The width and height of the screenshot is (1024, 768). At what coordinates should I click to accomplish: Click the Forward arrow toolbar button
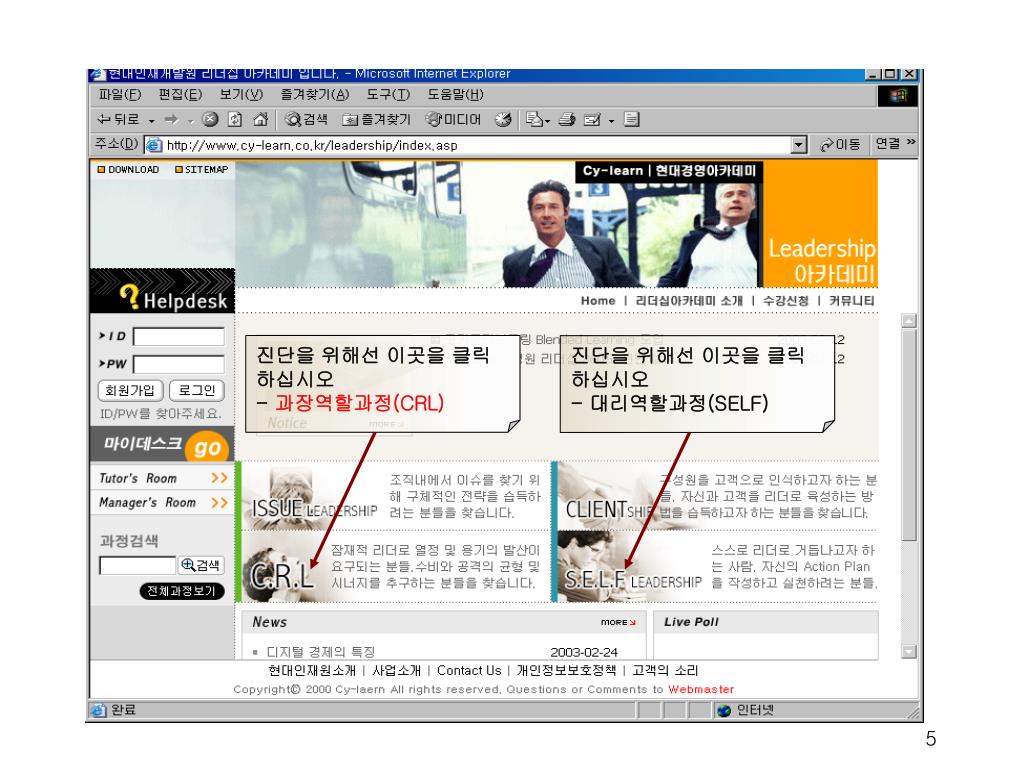[x=172, y=120]
